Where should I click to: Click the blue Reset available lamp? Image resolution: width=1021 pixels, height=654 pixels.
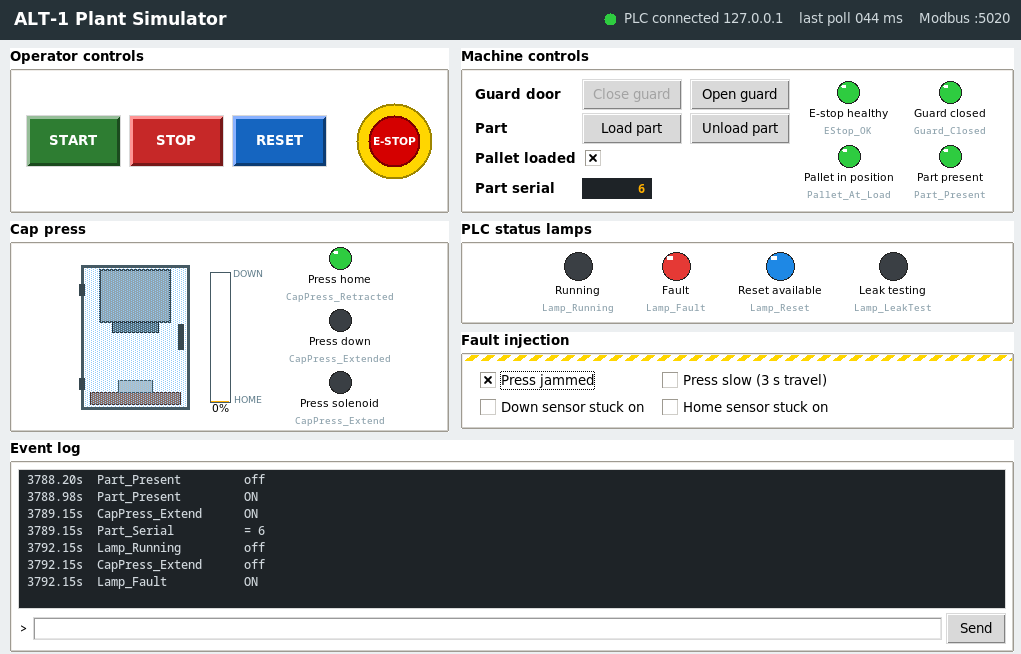tap(780, 266)
